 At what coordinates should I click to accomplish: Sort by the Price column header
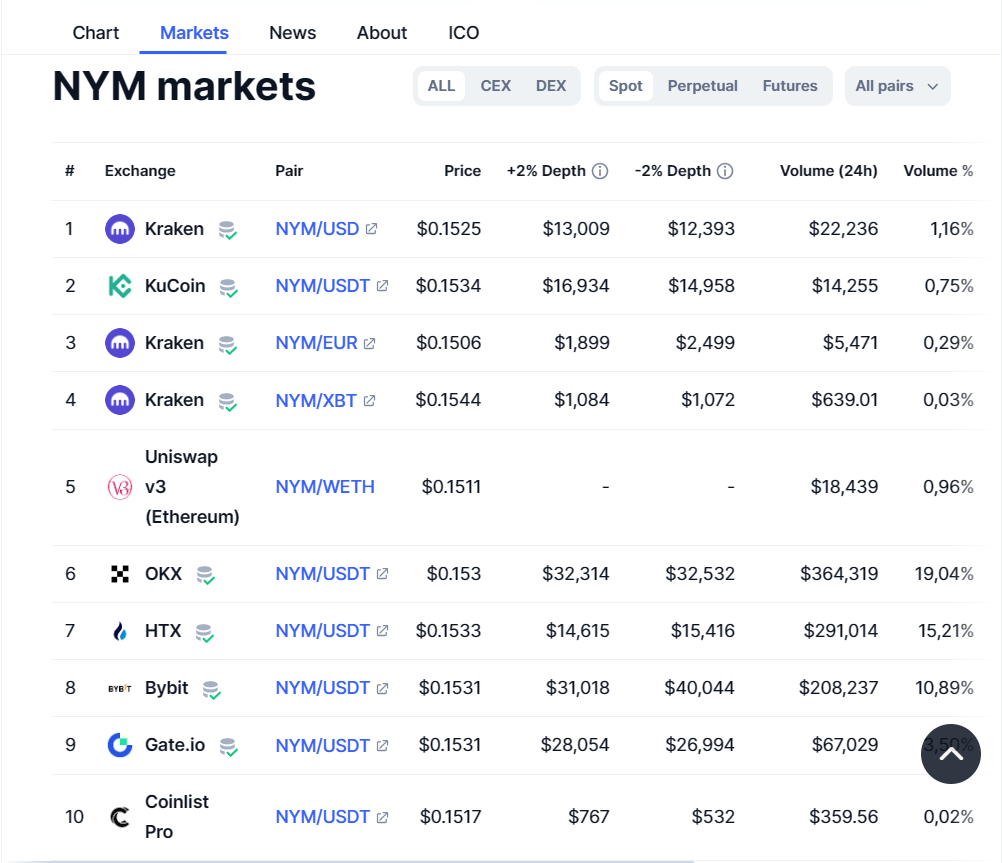tap(462, 171)
